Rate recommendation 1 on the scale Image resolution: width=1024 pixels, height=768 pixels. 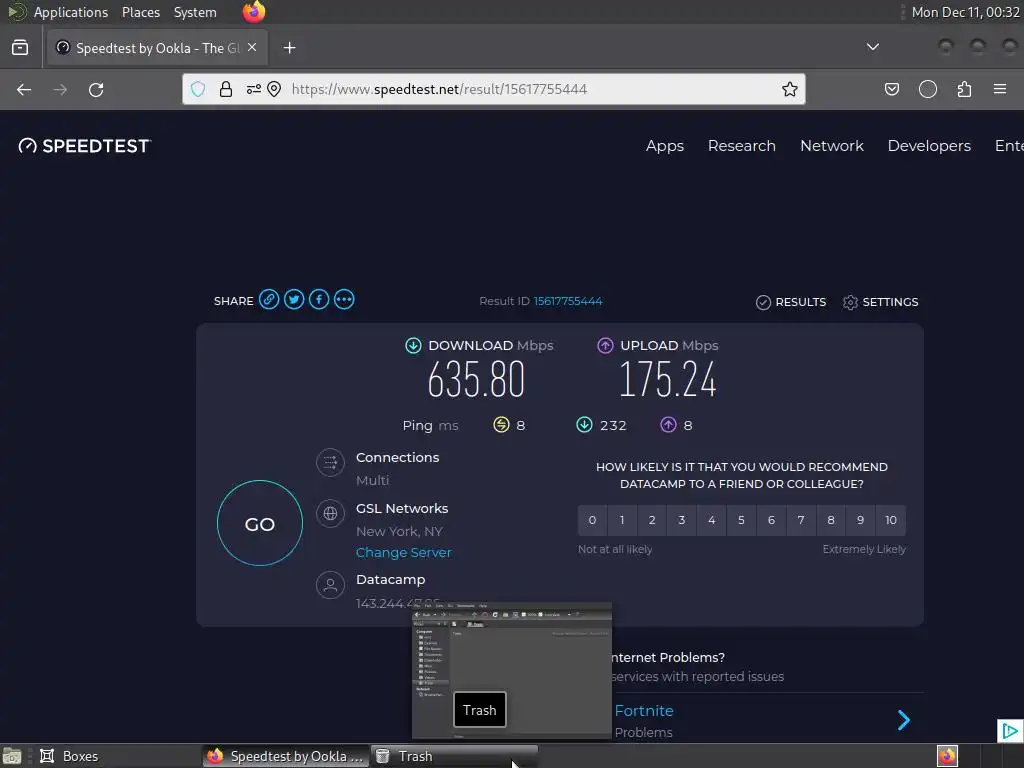(622, 520)
